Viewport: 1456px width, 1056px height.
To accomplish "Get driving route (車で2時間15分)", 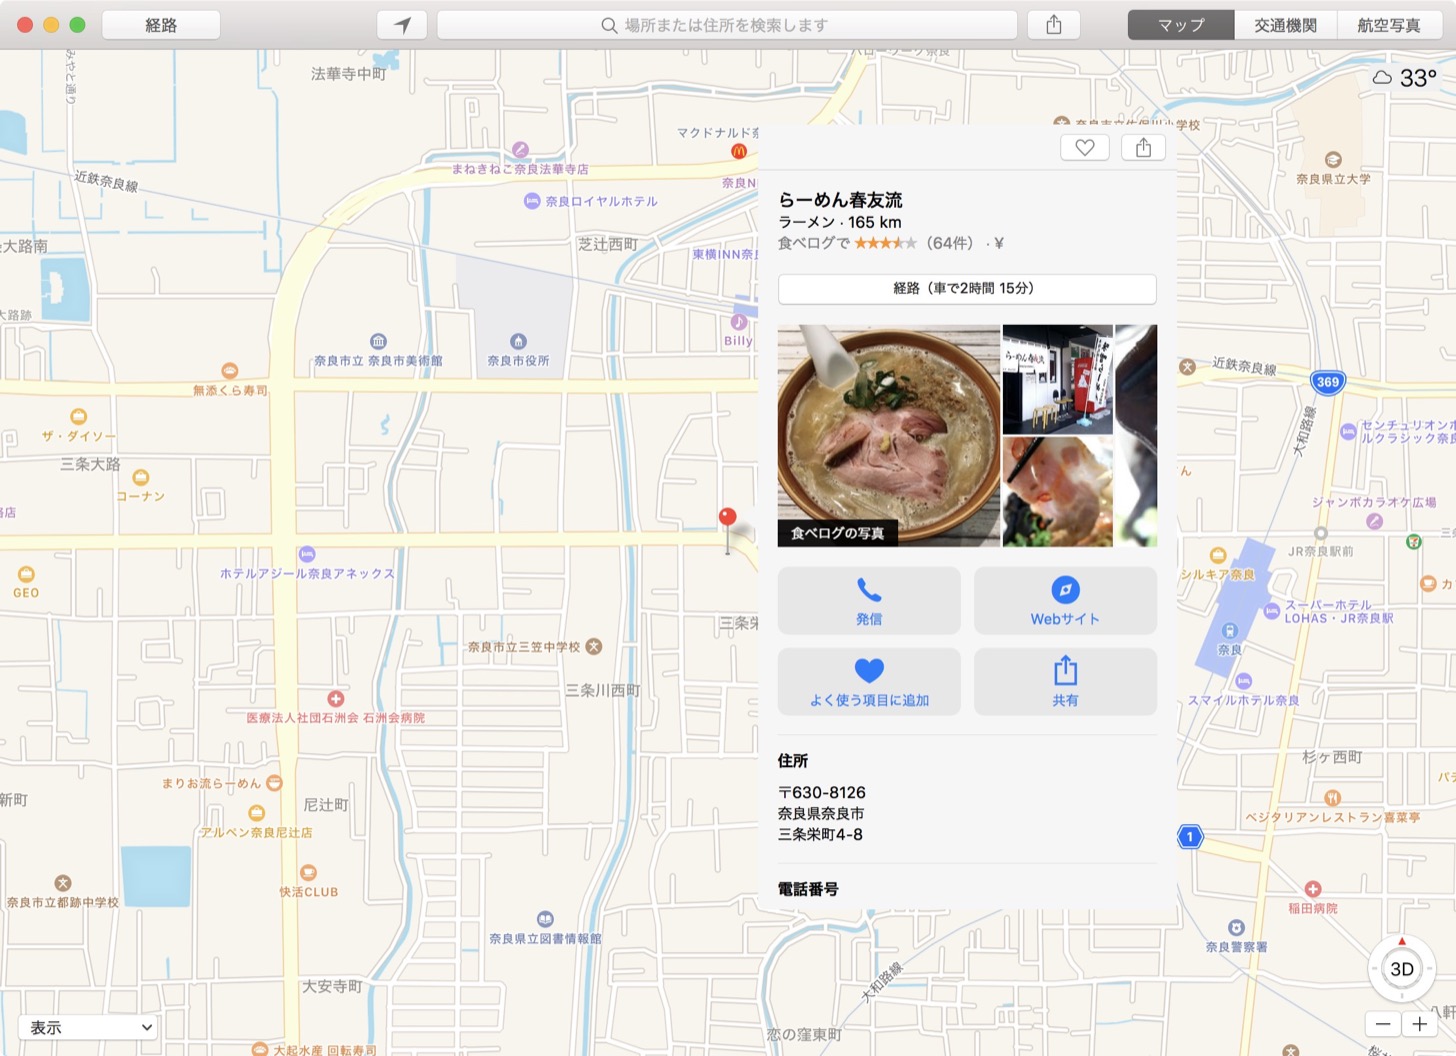I will point(967,288).
